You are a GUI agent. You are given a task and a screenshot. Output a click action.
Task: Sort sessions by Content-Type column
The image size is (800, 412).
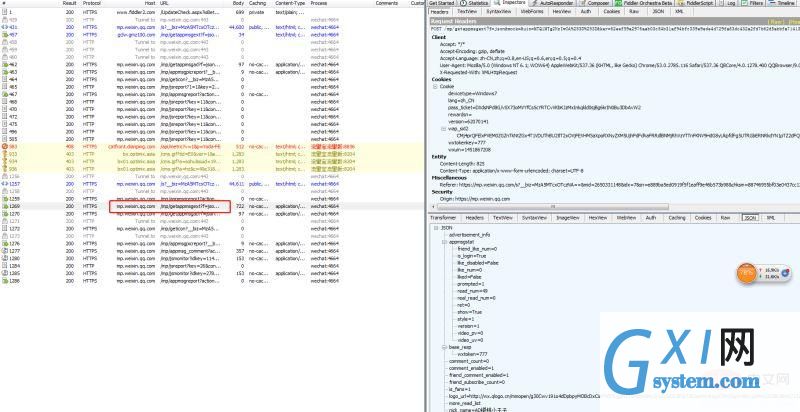[290, 3]
